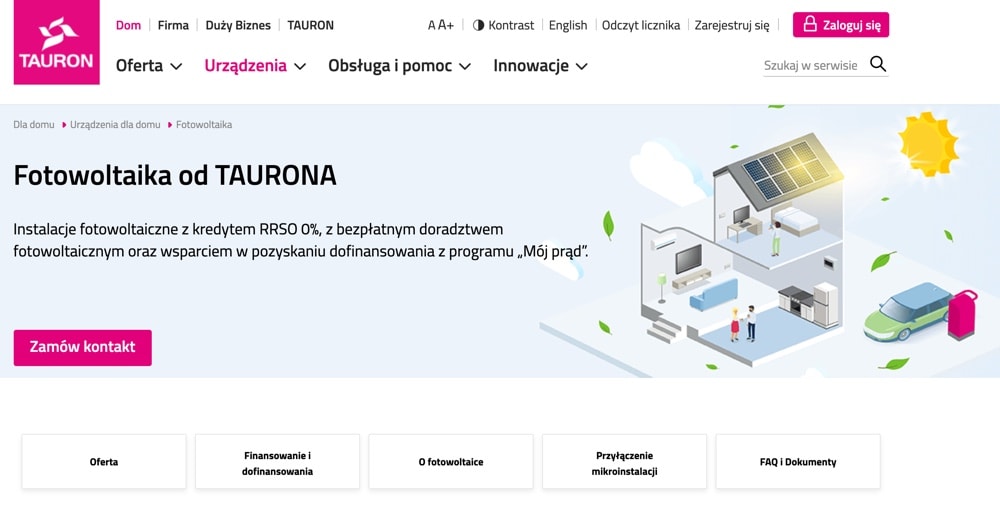Open the FAQ i Dokumenty tab
This screenshot has height=513, width=1000.
[798, 462]
